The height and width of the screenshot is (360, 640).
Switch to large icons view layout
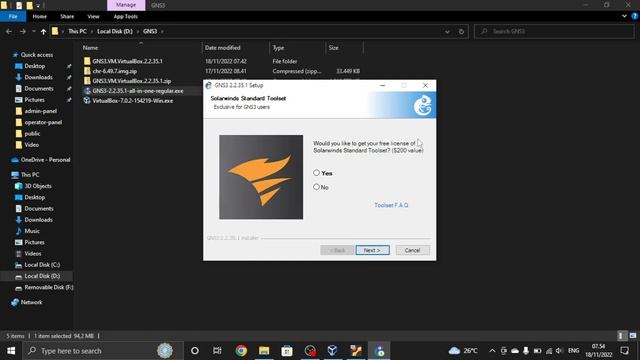633,336
